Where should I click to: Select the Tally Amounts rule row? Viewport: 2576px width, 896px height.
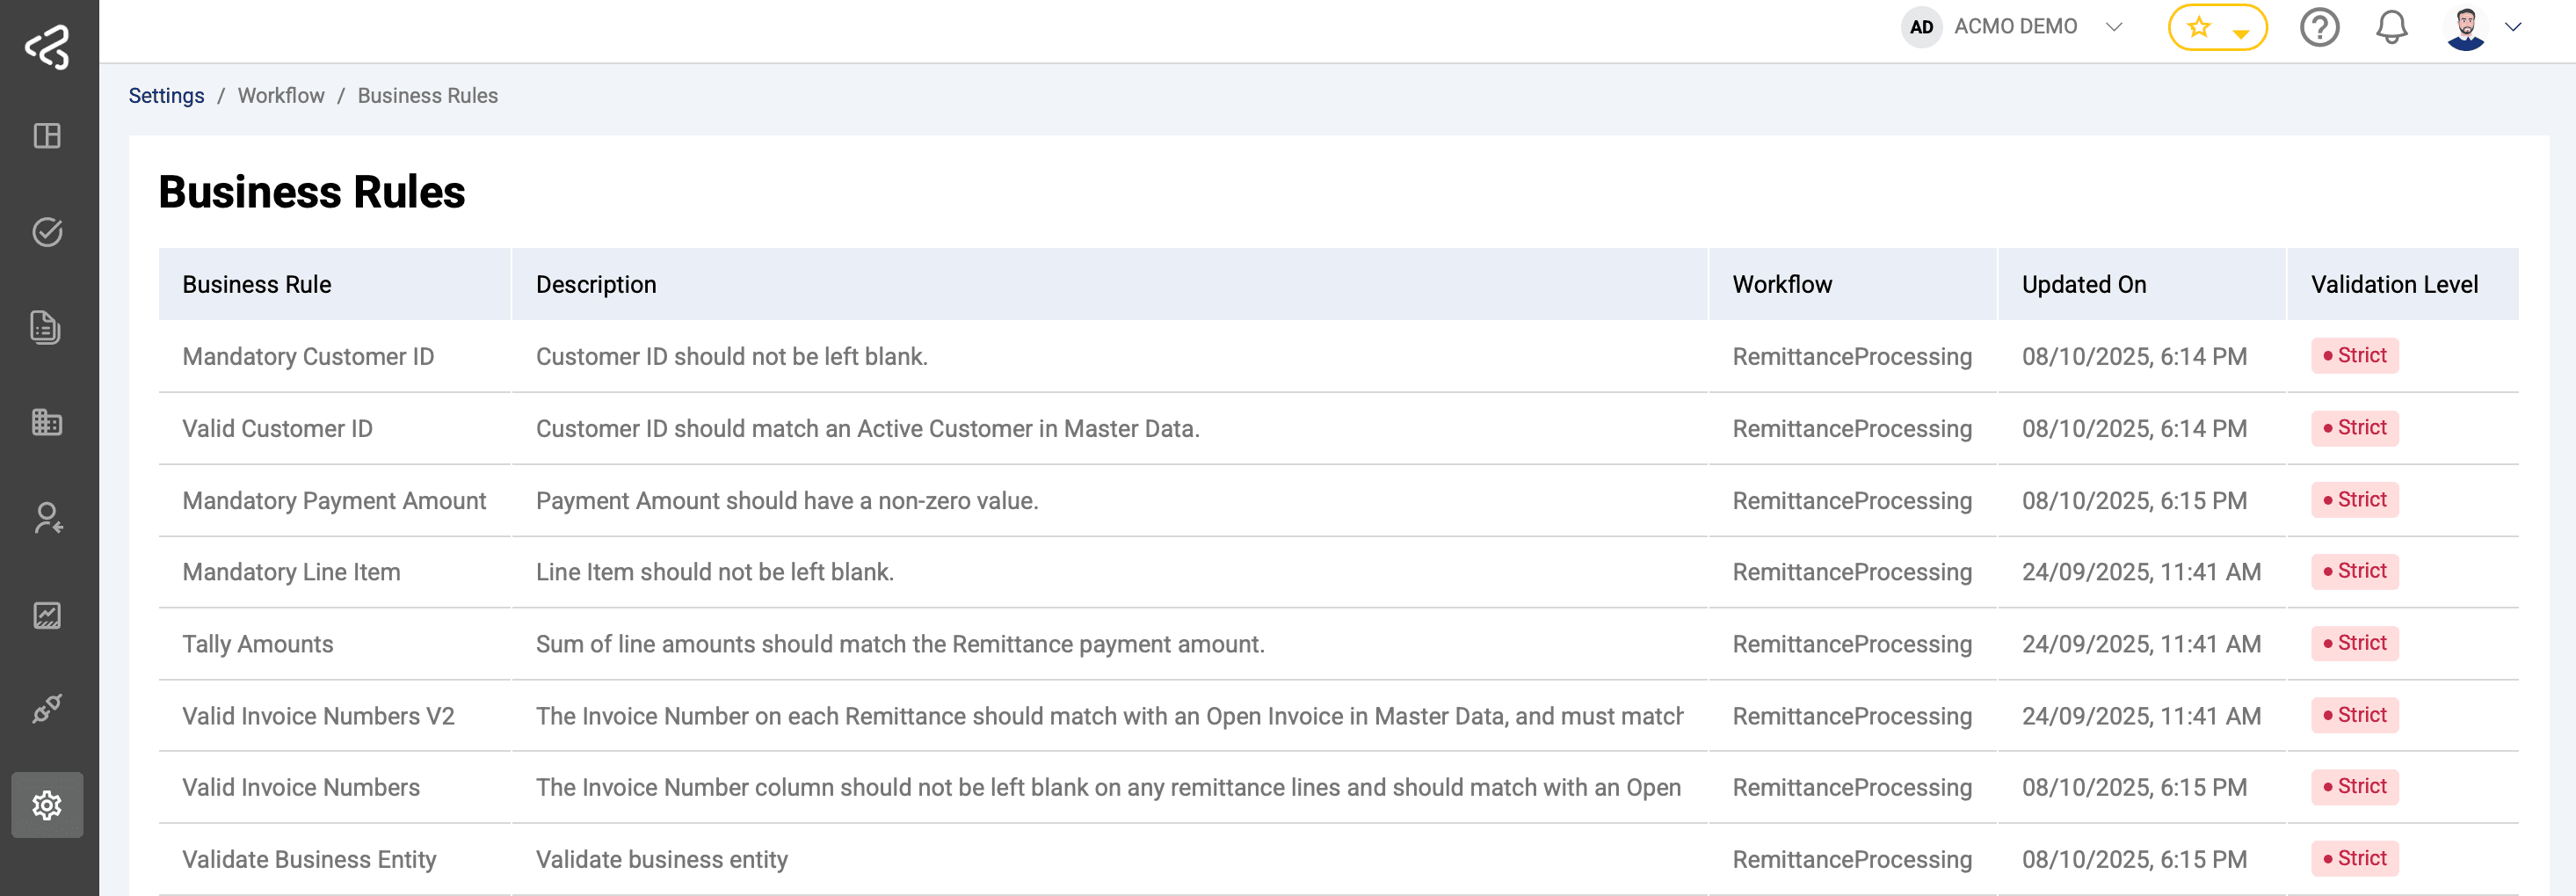pyautogui.click(x=258, y=643)
